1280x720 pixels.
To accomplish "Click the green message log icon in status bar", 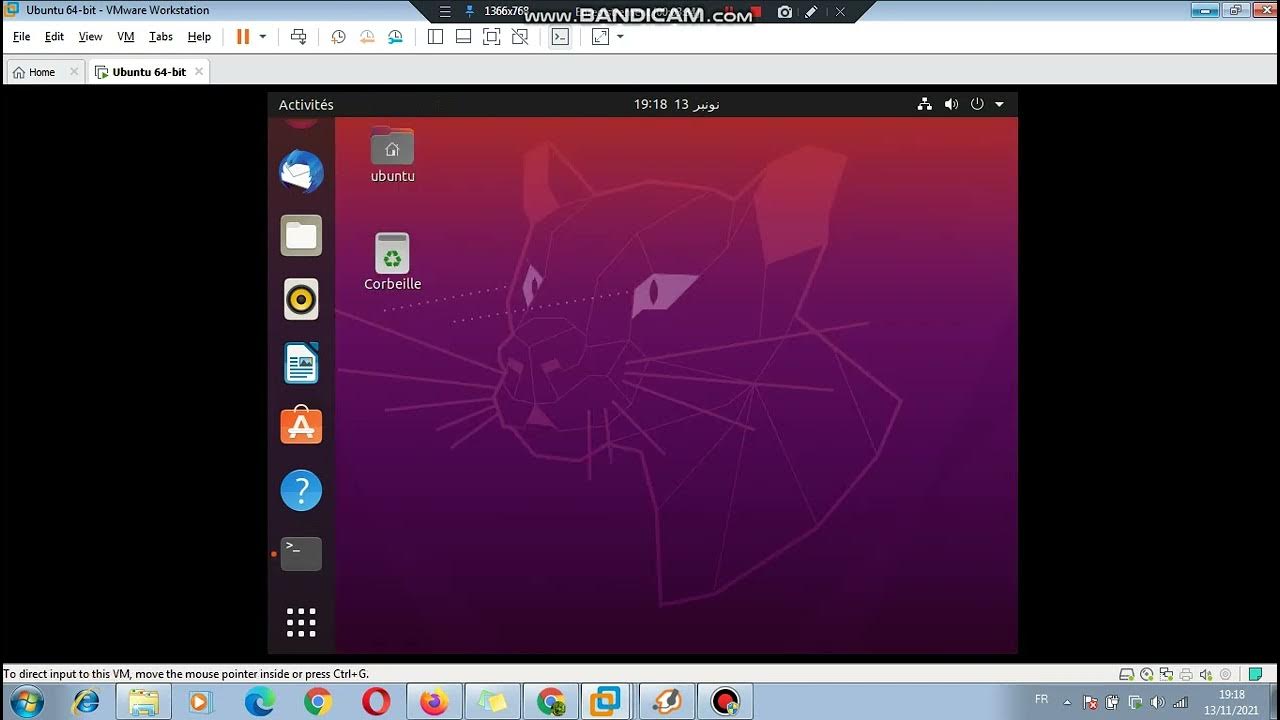I will click(1255, 674).
